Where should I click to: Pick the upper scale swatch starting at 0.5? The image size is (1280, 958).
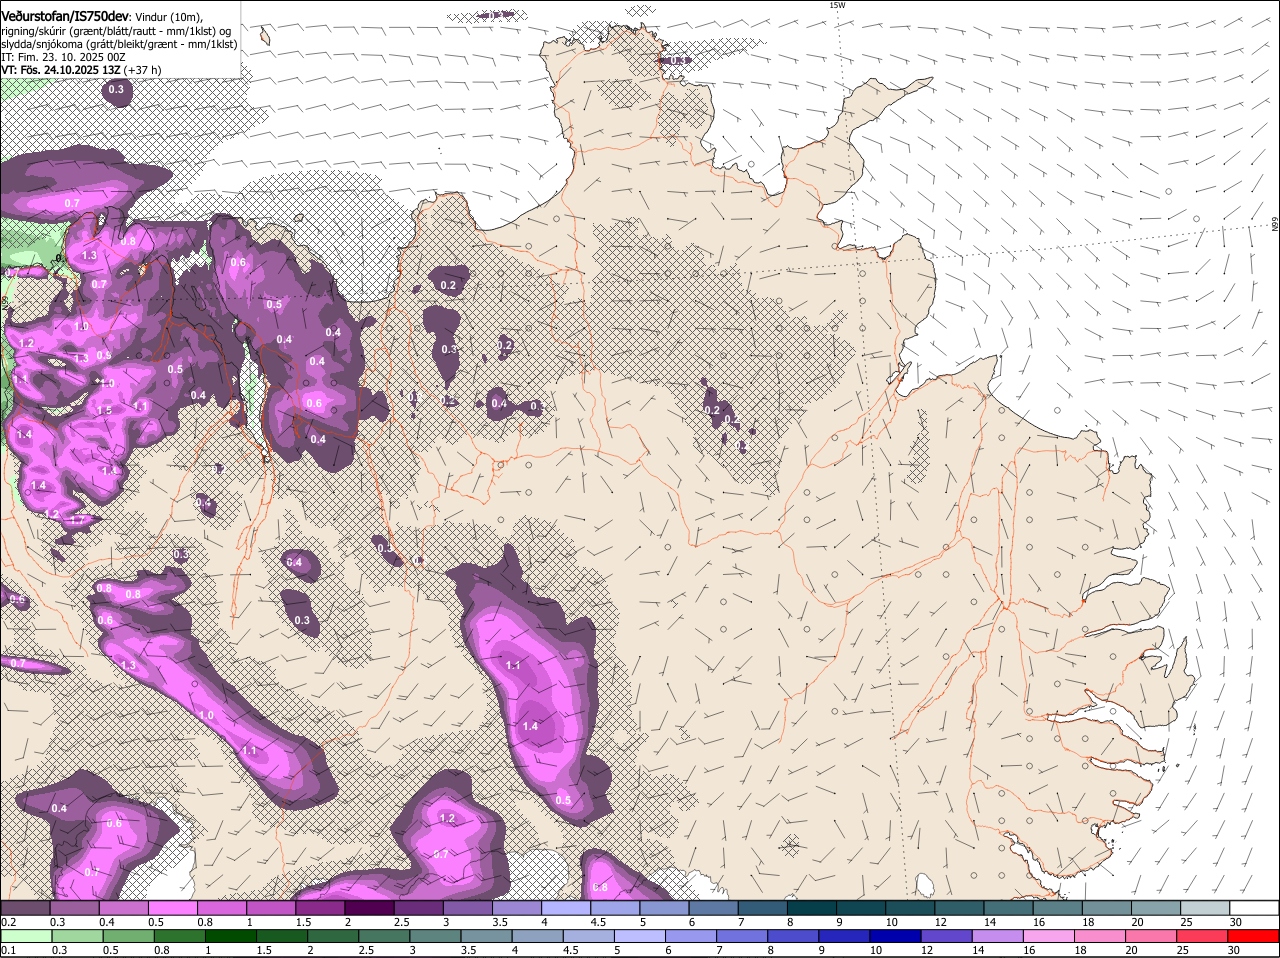(172, 908)
